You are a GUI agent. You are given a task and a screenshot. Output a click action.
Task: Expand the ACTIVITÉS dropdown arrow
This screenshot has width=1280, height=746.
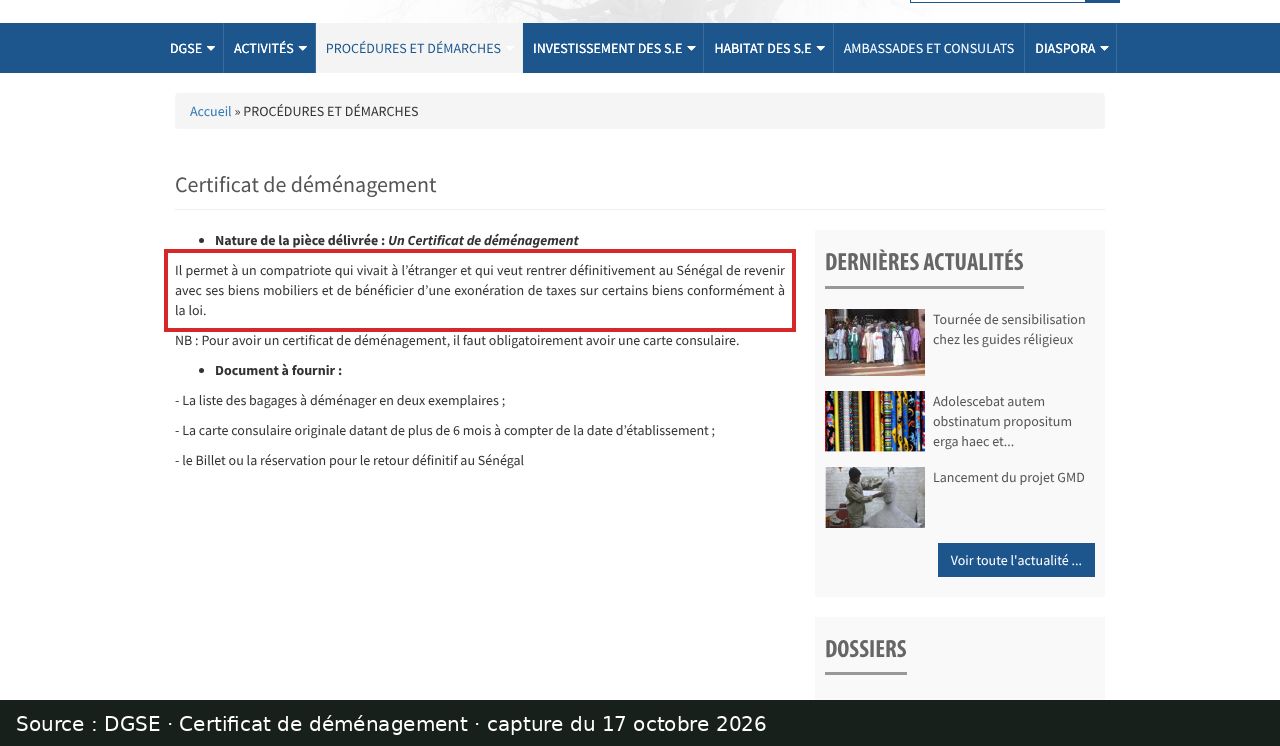pyautogui.click(x=303, y=48)
